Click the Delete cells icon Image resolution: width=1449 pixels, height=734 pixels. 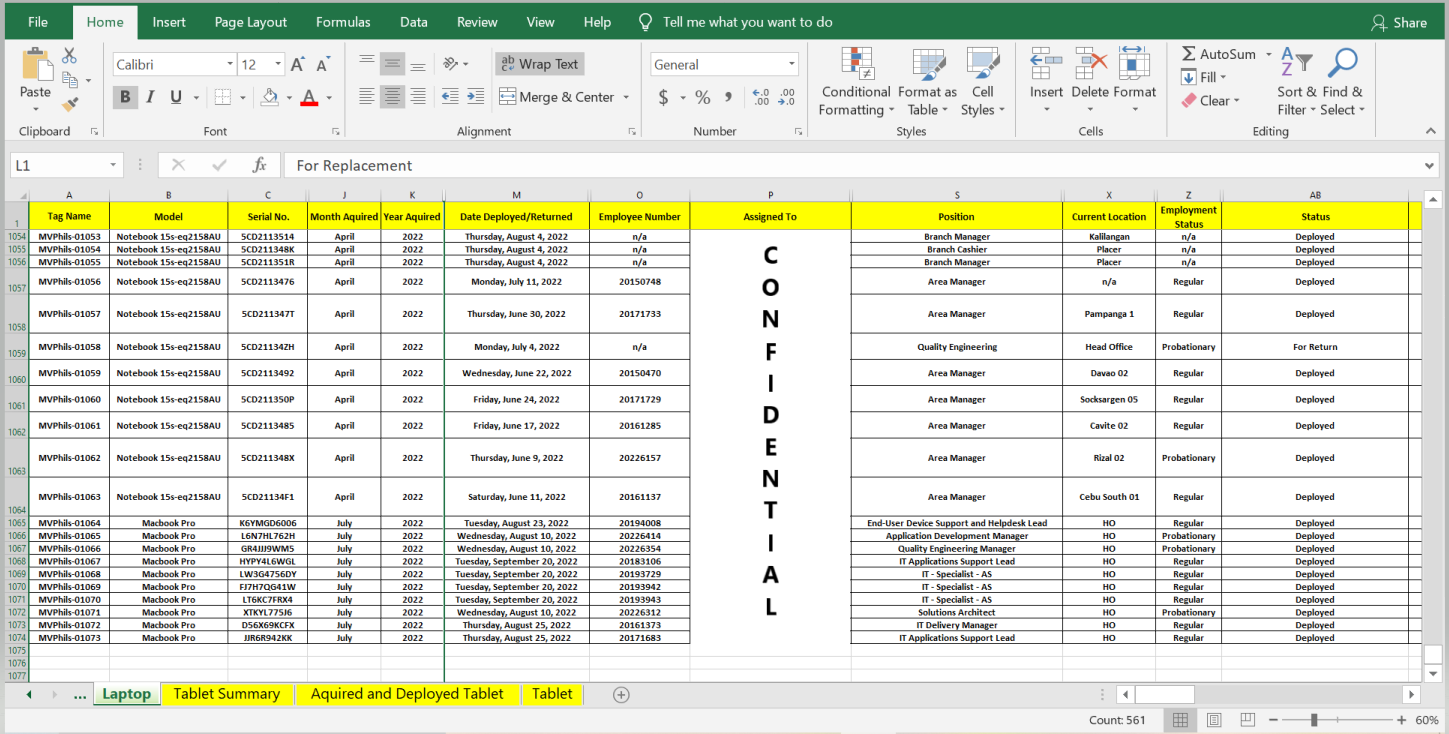1090,64
